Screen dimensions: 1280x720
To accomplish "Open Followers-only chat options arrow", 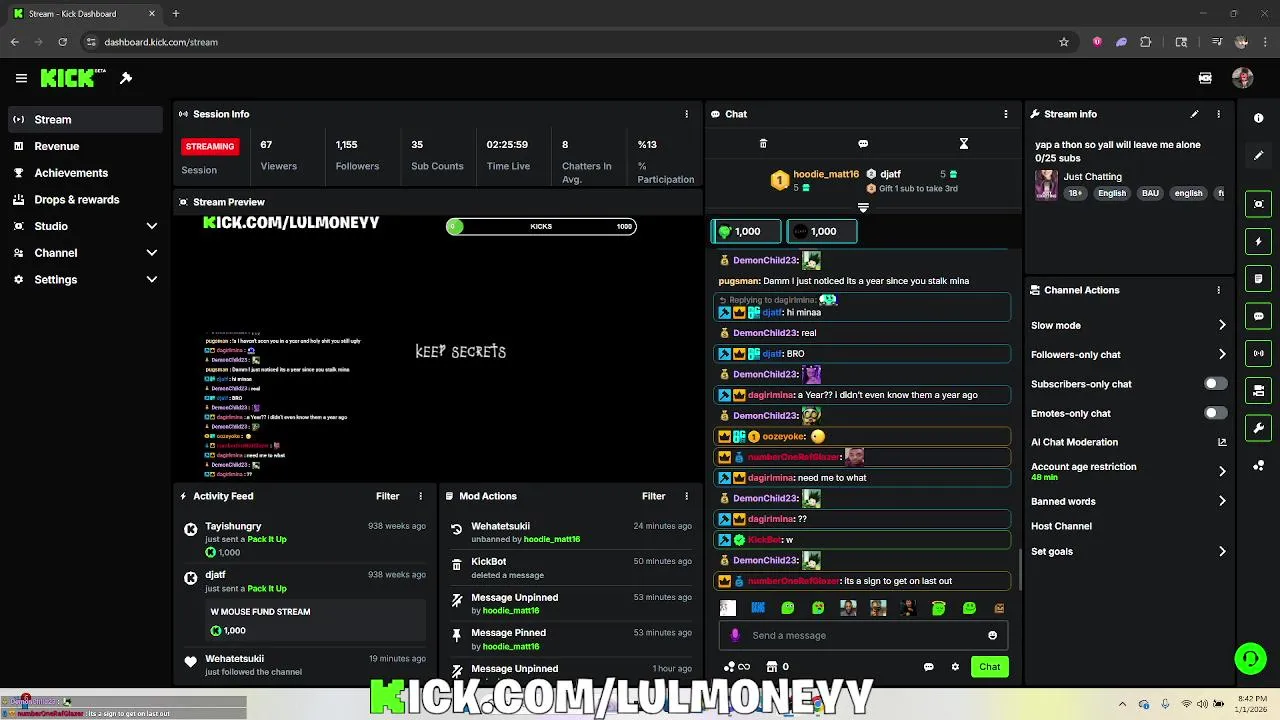I will 1222,354.
